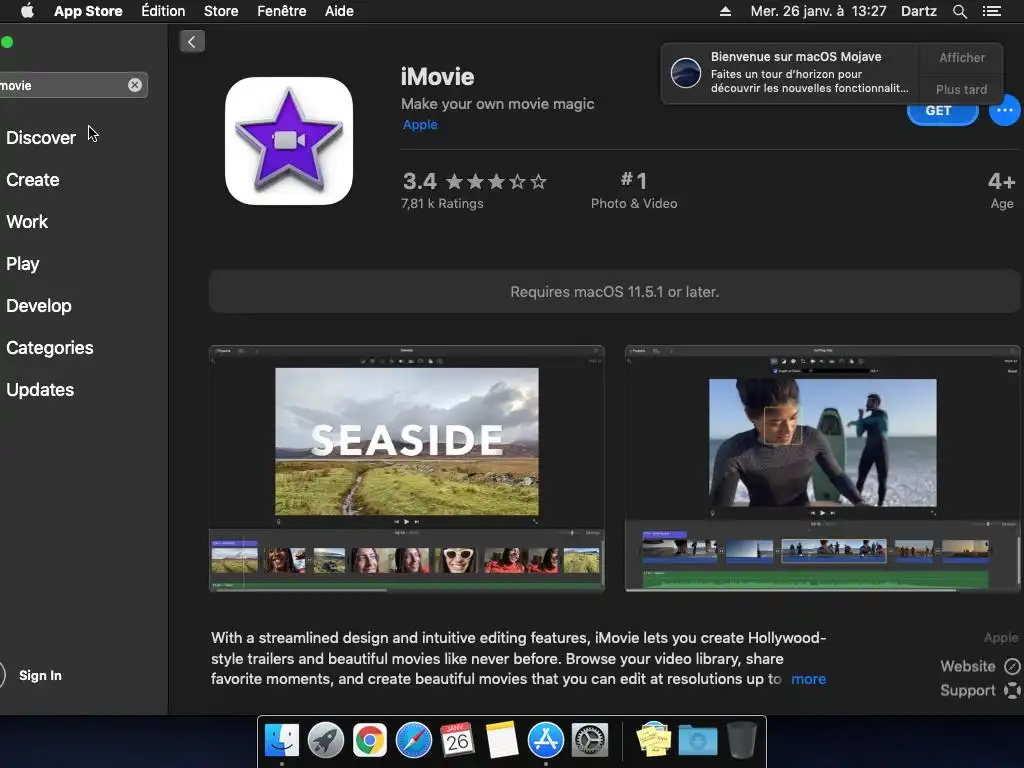Expand description with the more link

click(808, 679)
